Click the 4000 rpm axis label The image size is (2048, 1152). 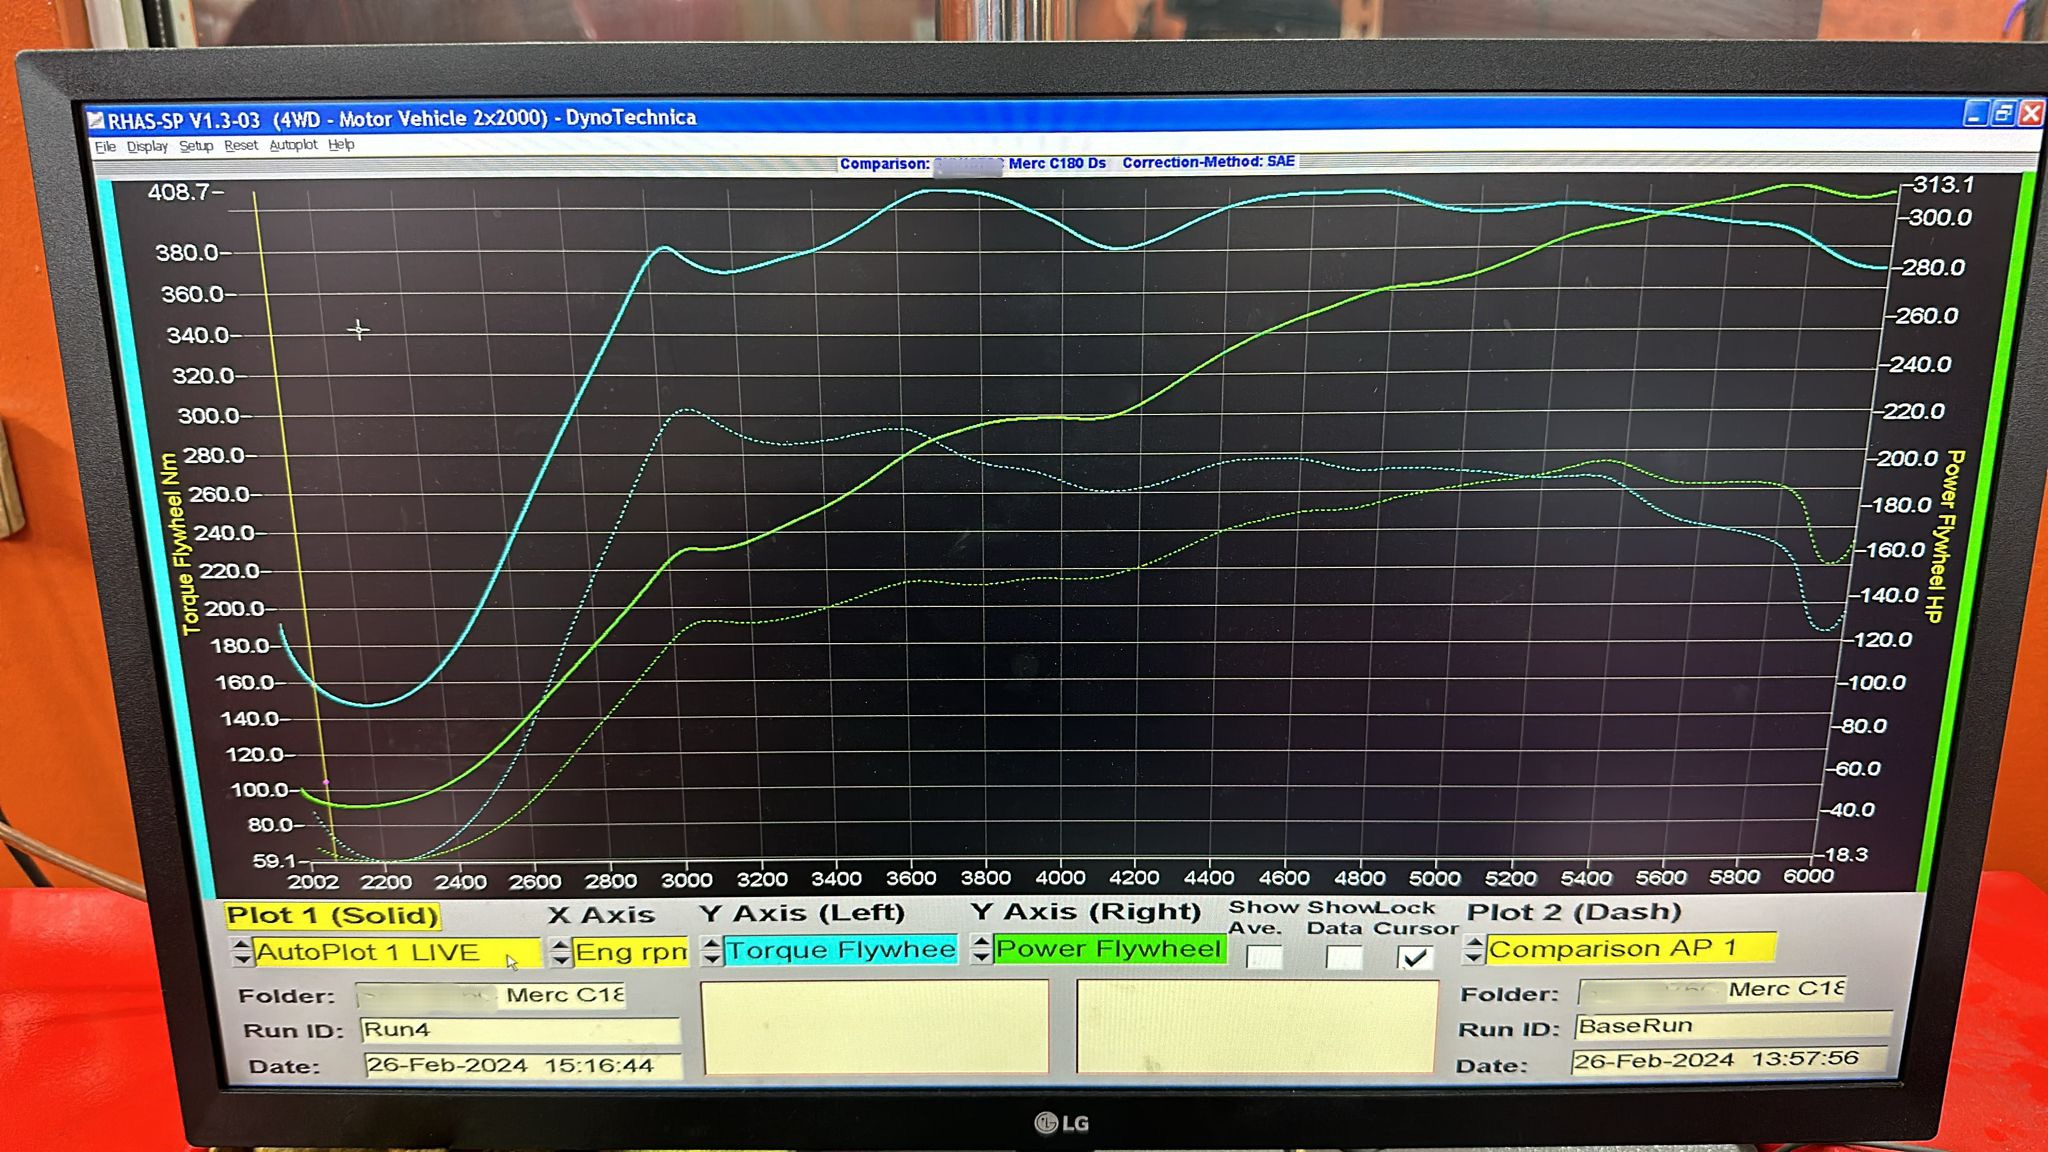pyautogui.click(x=1060, y=878)
